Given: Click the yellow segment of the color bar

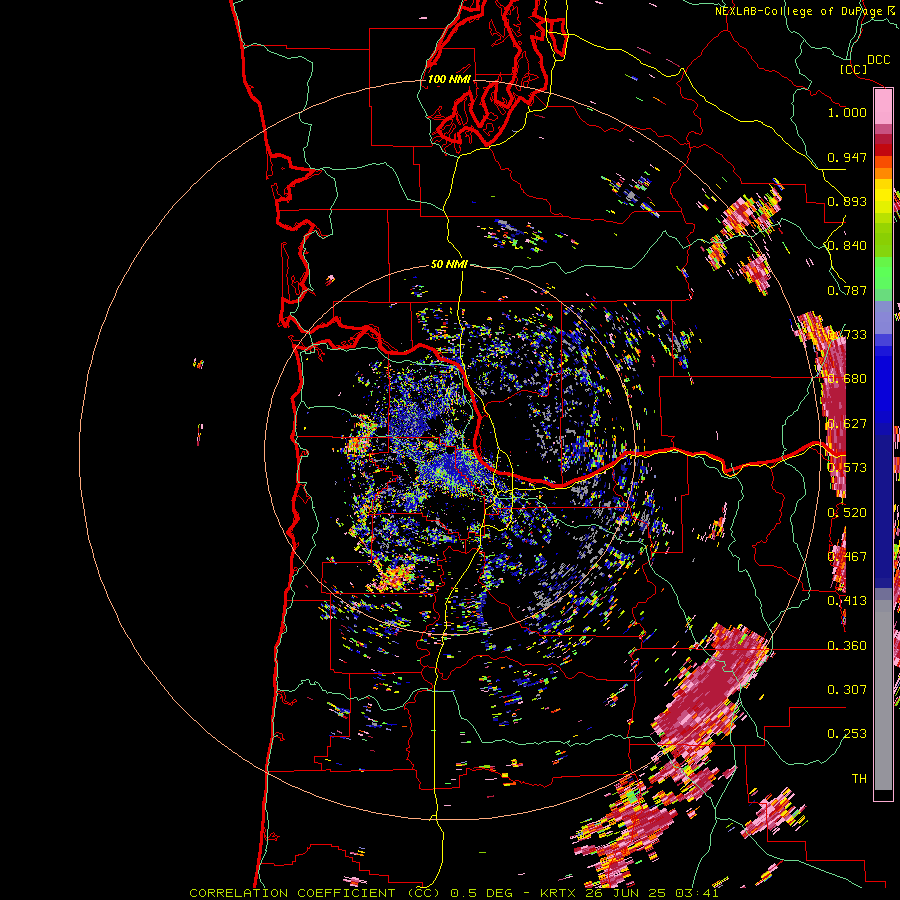Looking at the screenshot, I should tap(883, 197).
